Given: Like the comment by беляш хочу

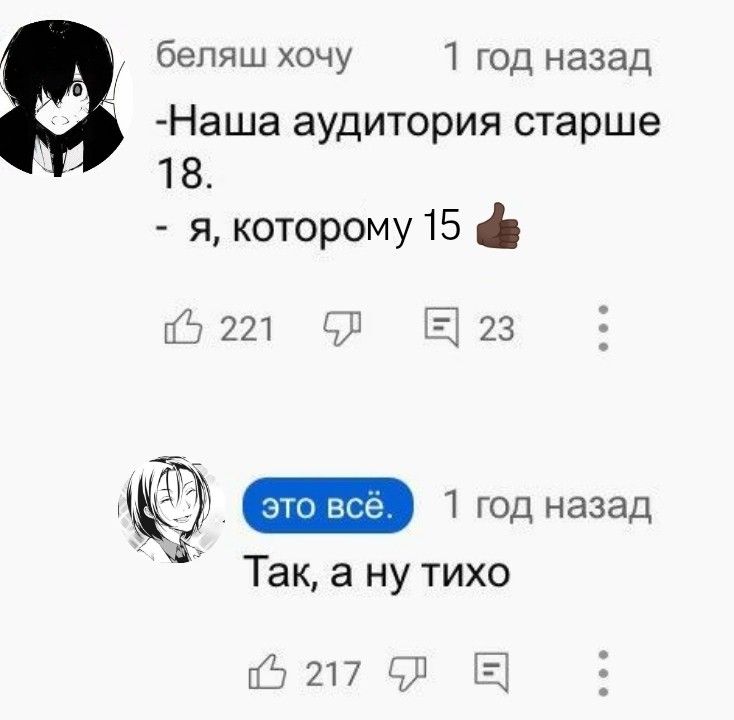Looking at the screenshot, I should pos(183,327).
